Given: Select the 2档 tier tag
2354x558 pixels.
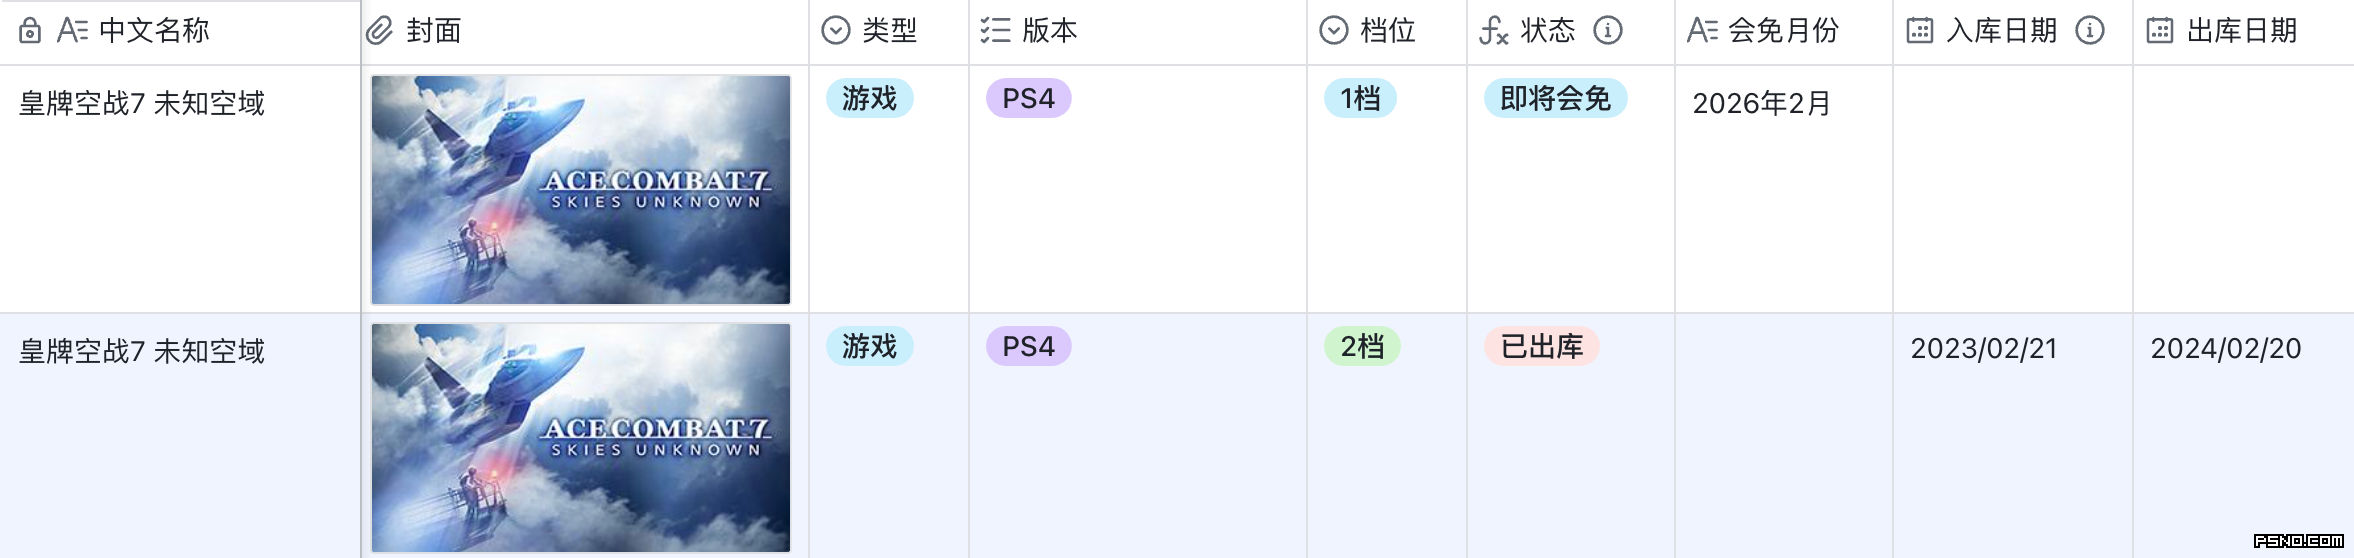Looking at the screenshot, I should (1362, 346).
